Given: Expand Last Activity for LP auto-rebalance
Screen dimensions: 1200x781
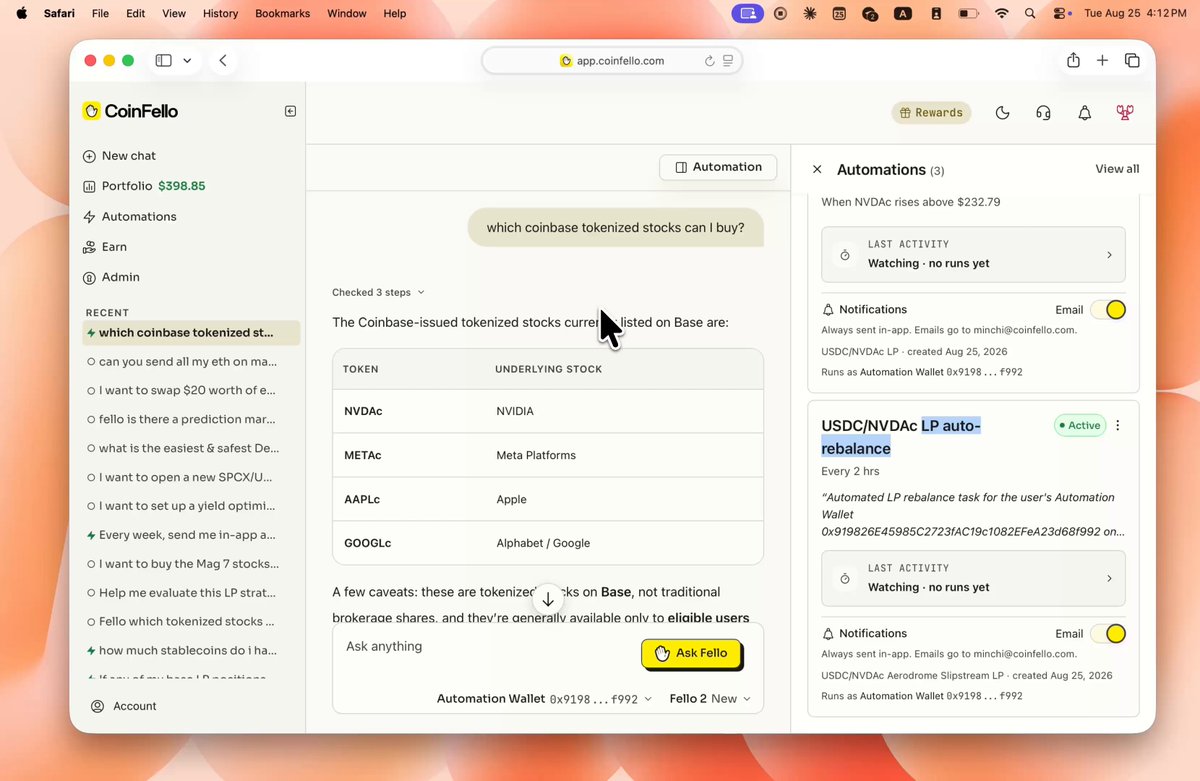Looking at the screenshot, I should (x=973, y=578).
